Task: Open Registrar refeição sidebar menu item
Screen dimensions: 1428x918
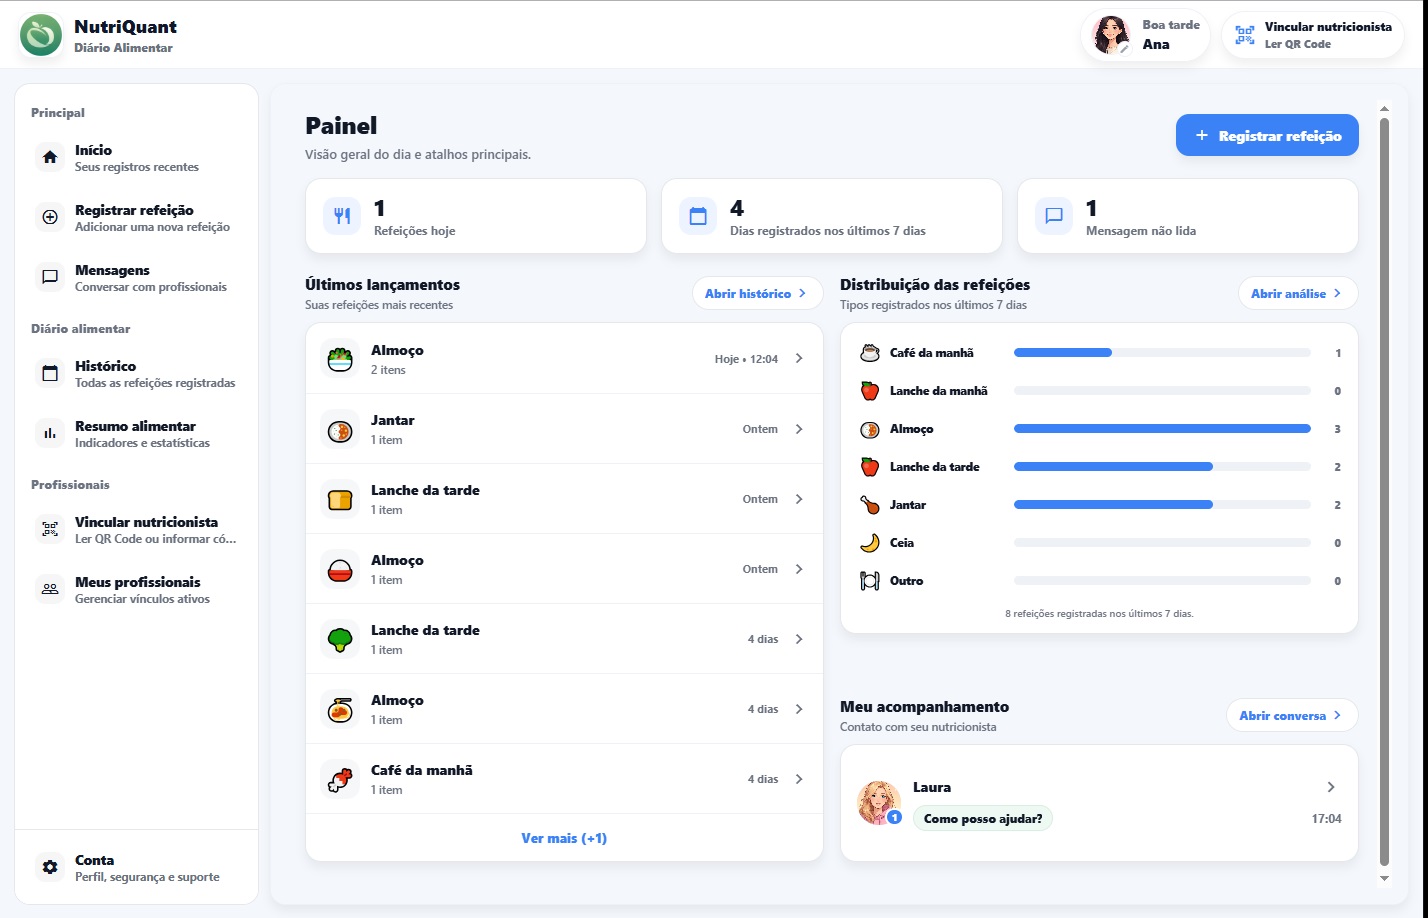Action: click(136, 218)
